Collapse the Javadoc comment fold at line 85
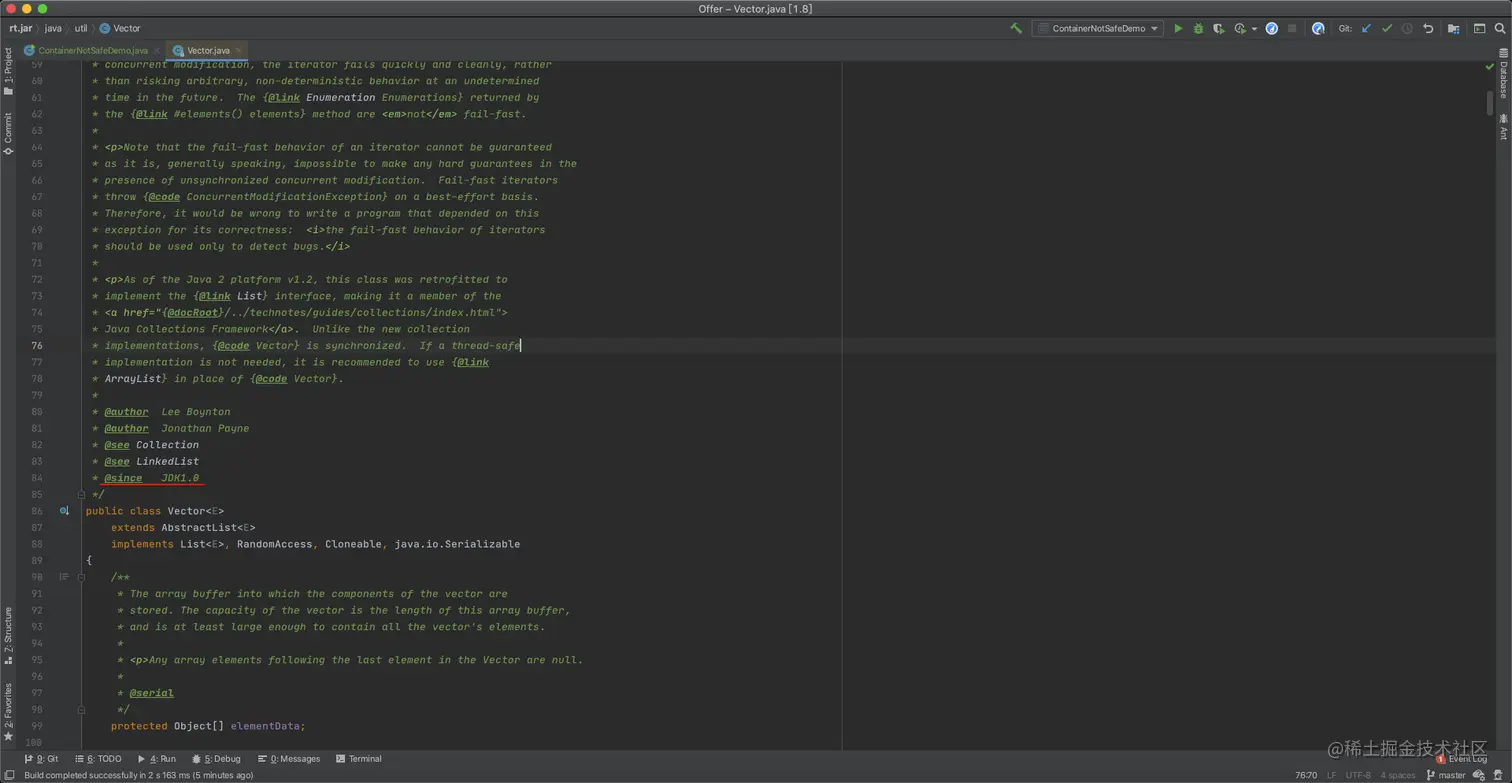Image resolution: width=1512 pixels, height=783 pixels. 81,494
